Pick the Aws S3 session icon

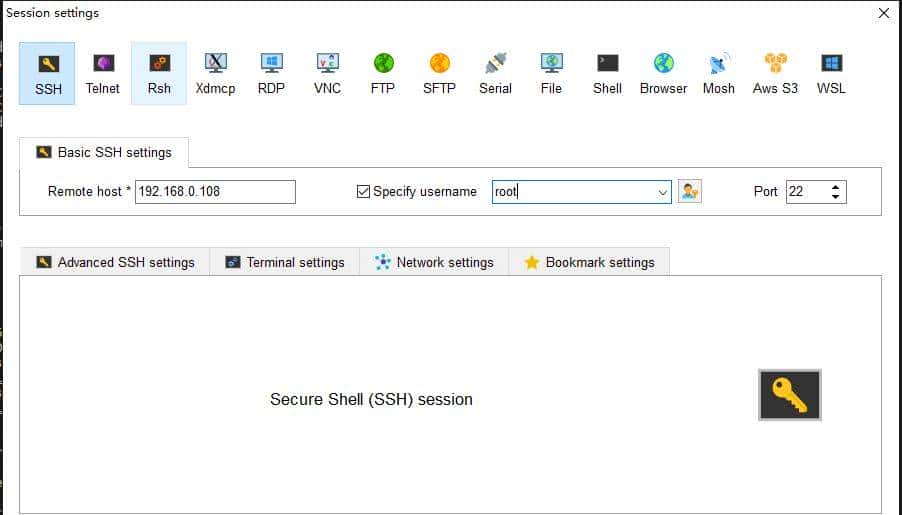coord(775,72)
